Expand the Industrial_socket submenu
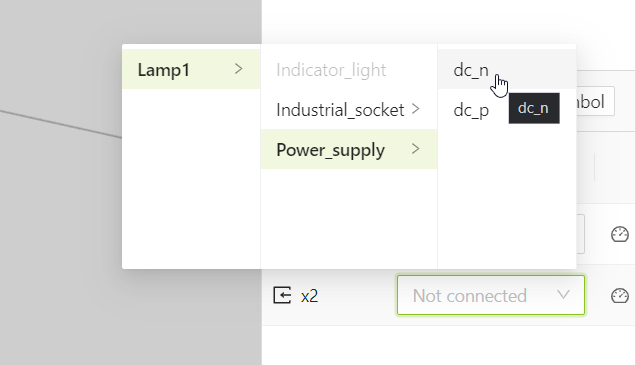 349,110
